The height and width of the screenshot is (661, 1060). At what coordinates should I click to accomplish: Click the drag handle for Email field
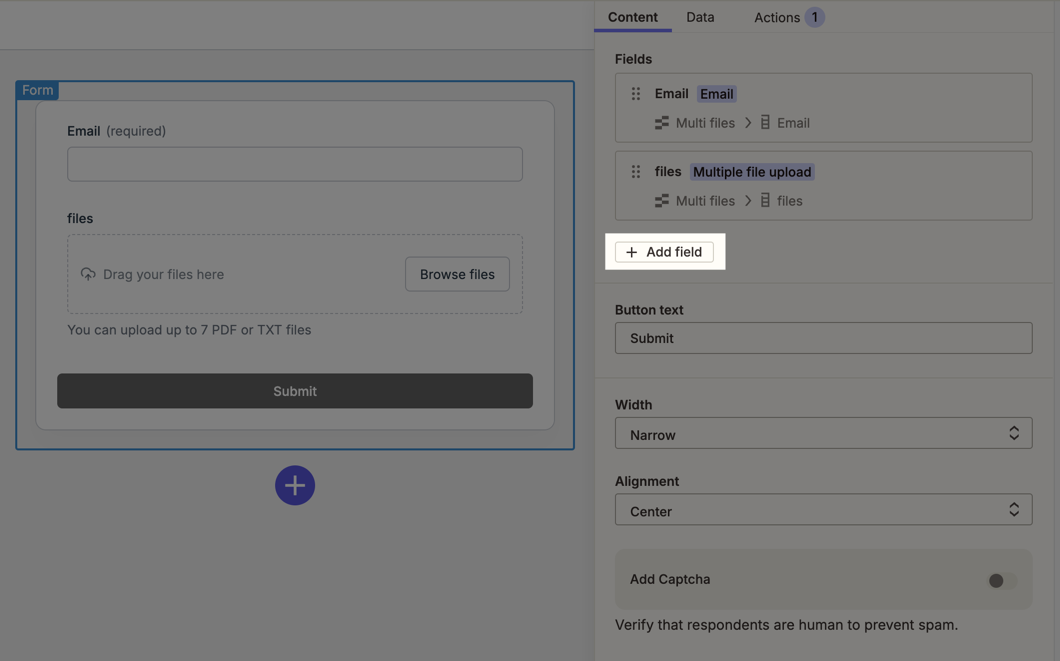[x=636, y=94]
